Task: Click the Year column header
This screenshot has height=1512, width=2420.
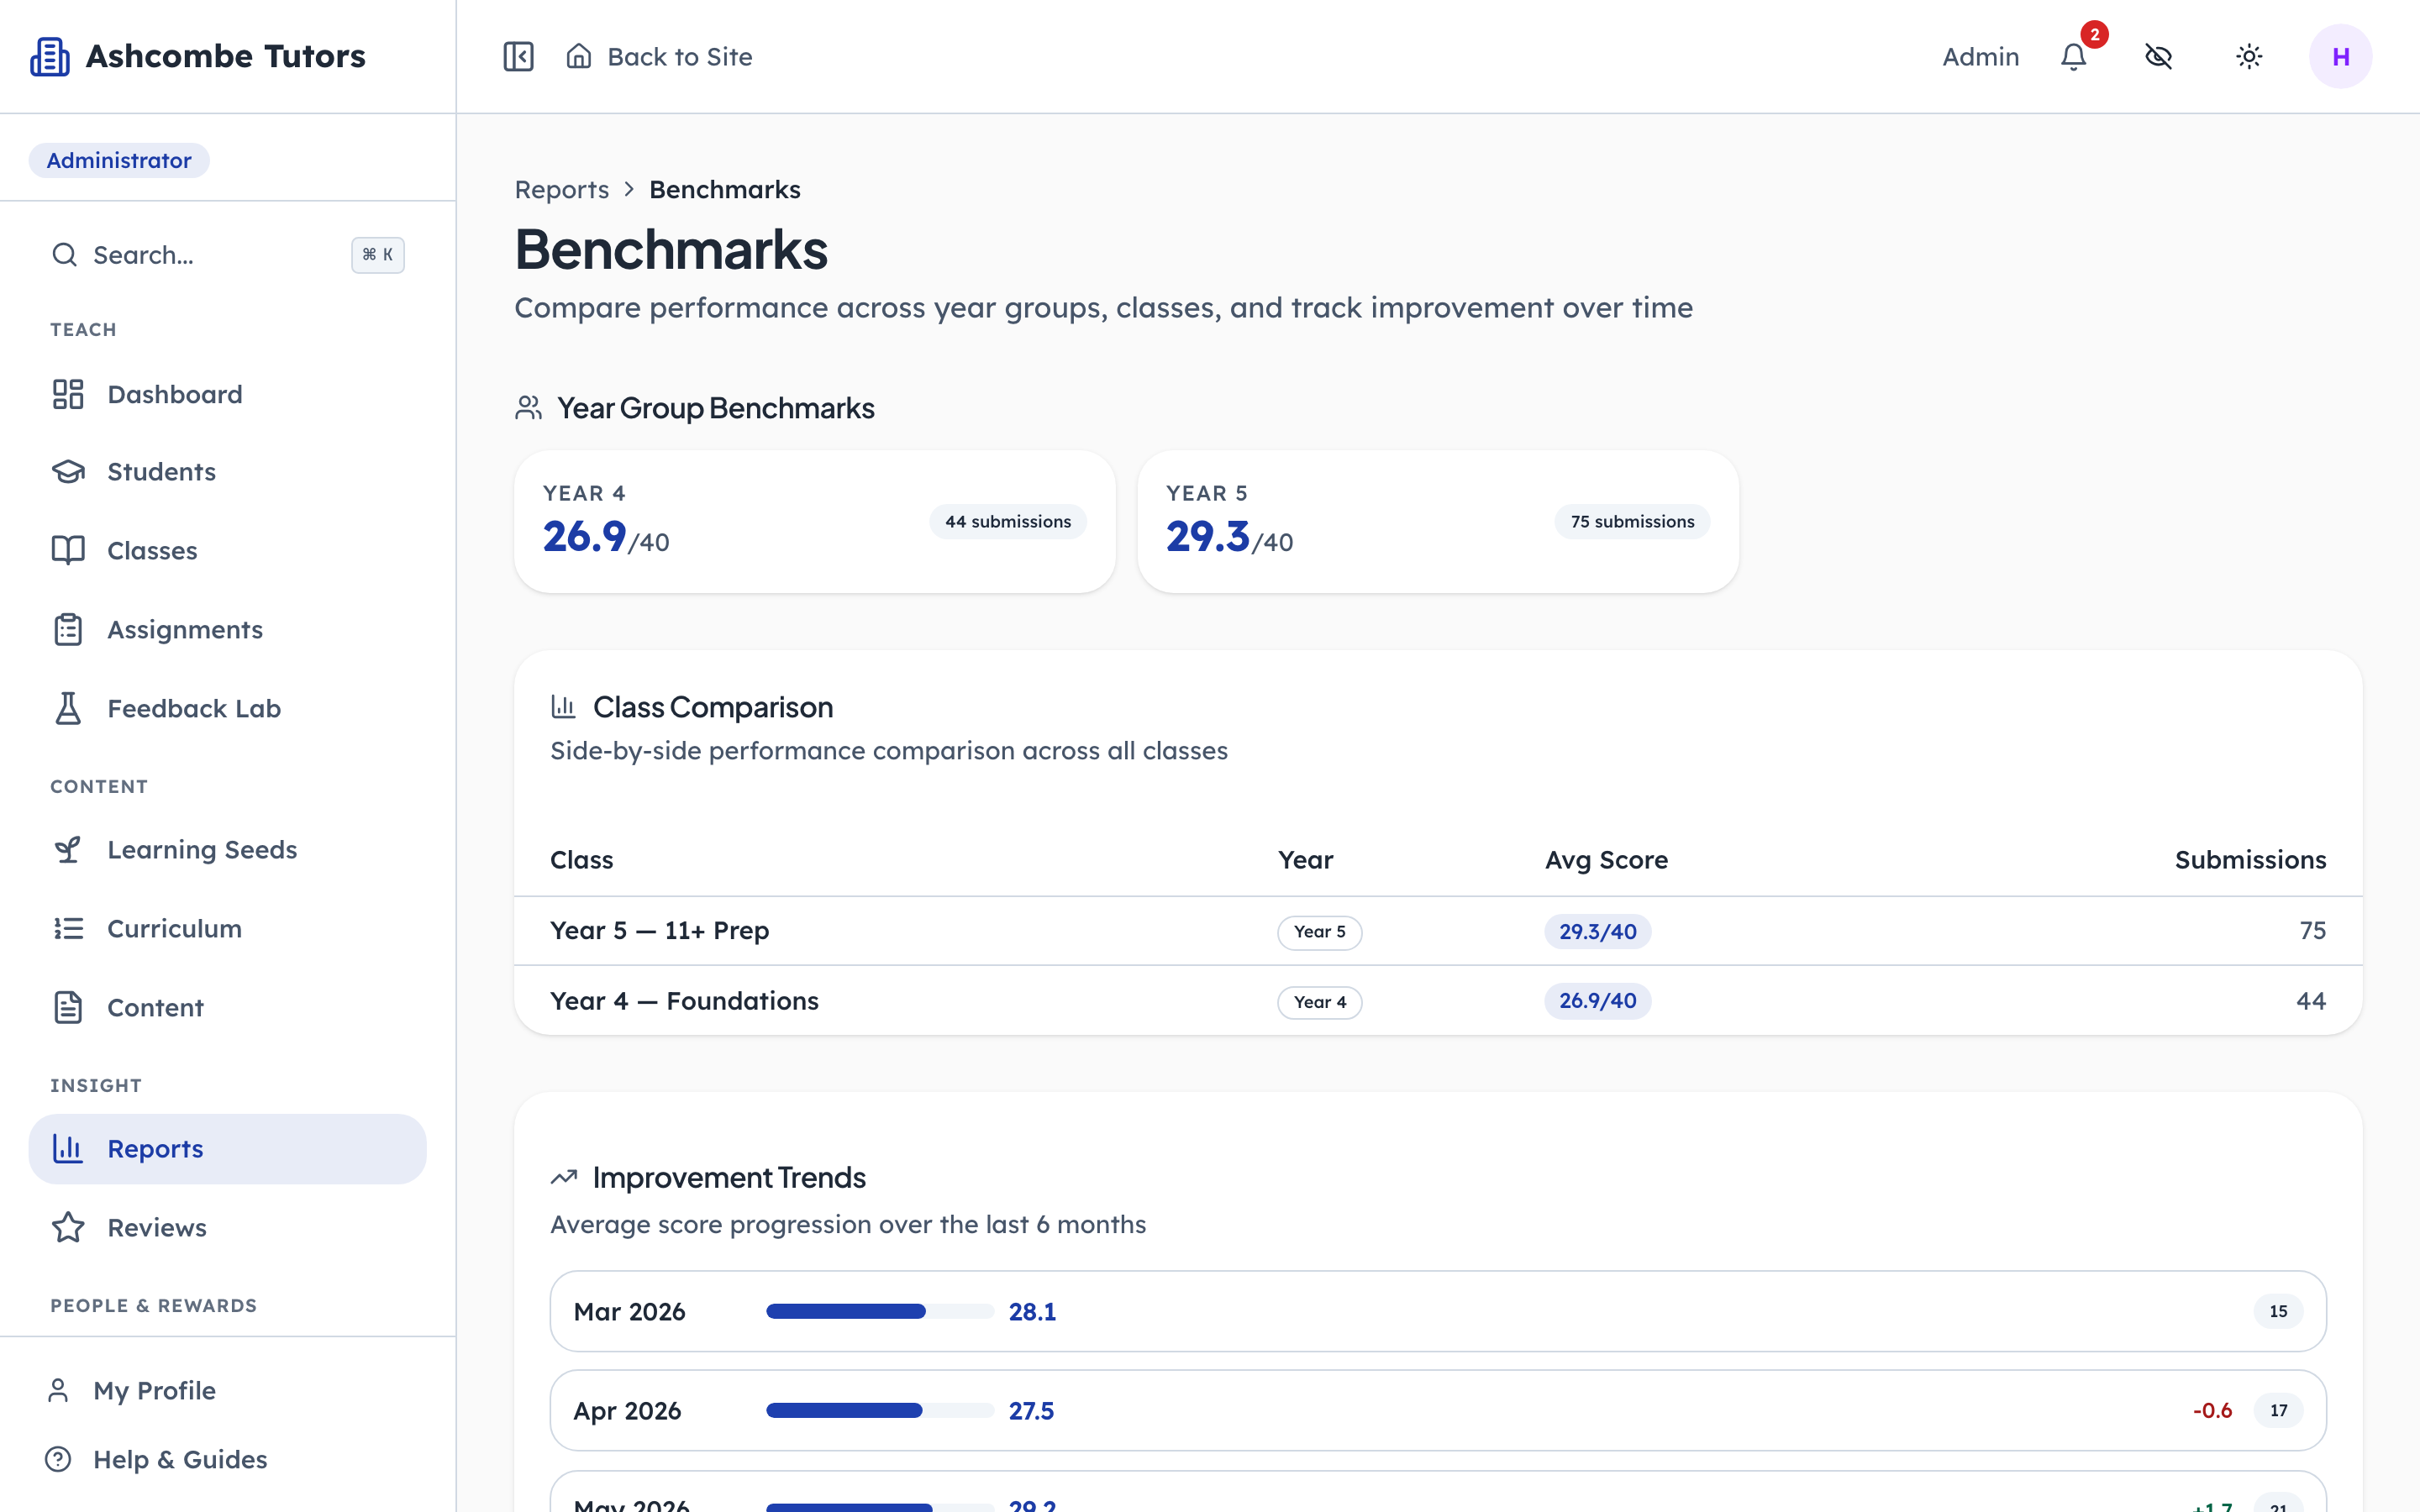Action: click(x=1305, y=860)
